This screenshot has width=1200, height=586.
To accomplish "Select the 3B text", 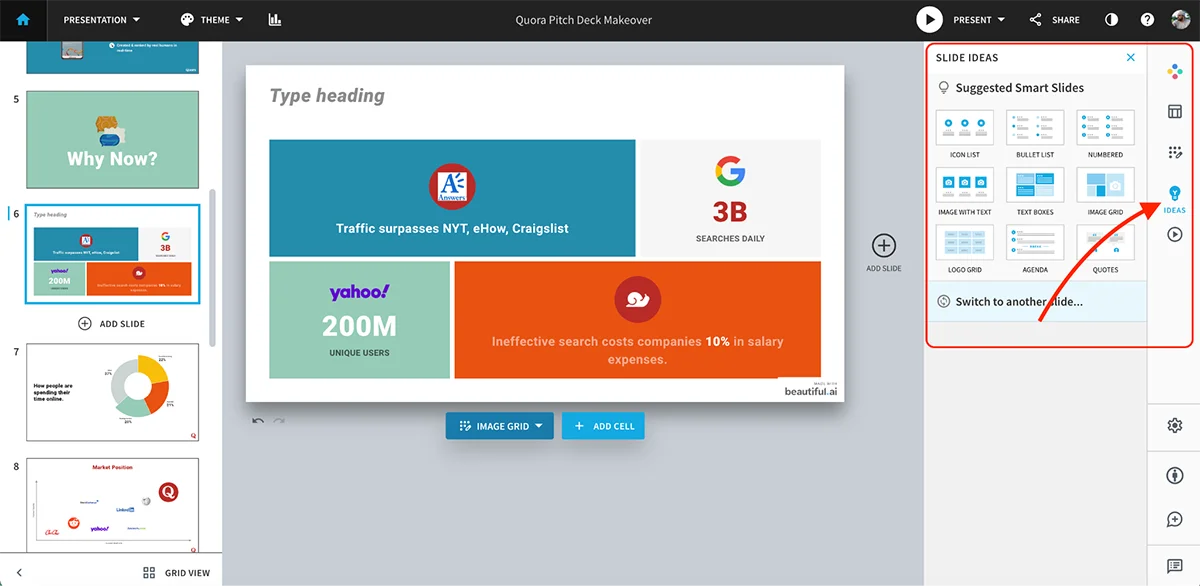I will 730,212.
